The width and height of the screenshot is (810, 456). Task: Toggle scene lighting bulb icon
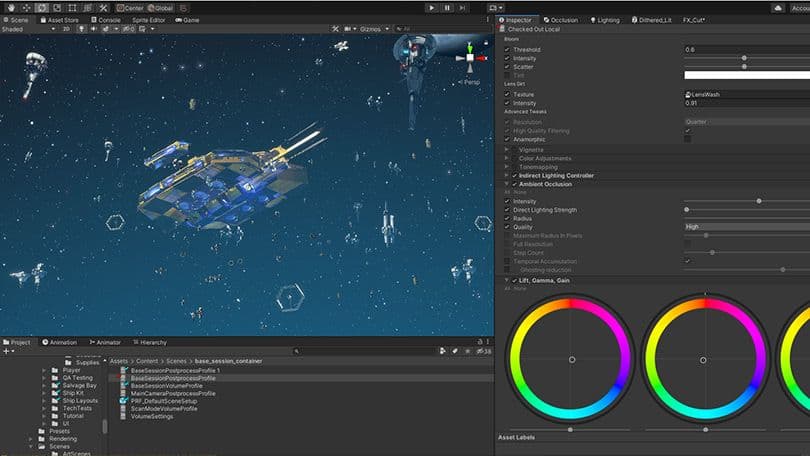(82, 29)
